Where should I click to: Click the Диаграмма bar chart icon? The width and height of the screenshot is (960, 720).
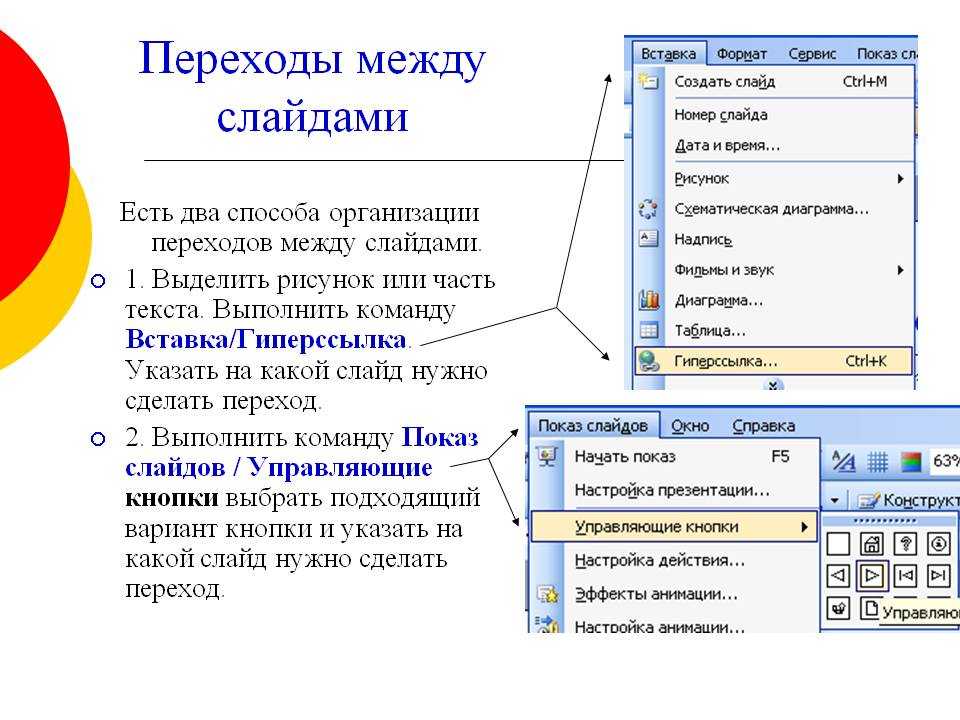point(648,299)
